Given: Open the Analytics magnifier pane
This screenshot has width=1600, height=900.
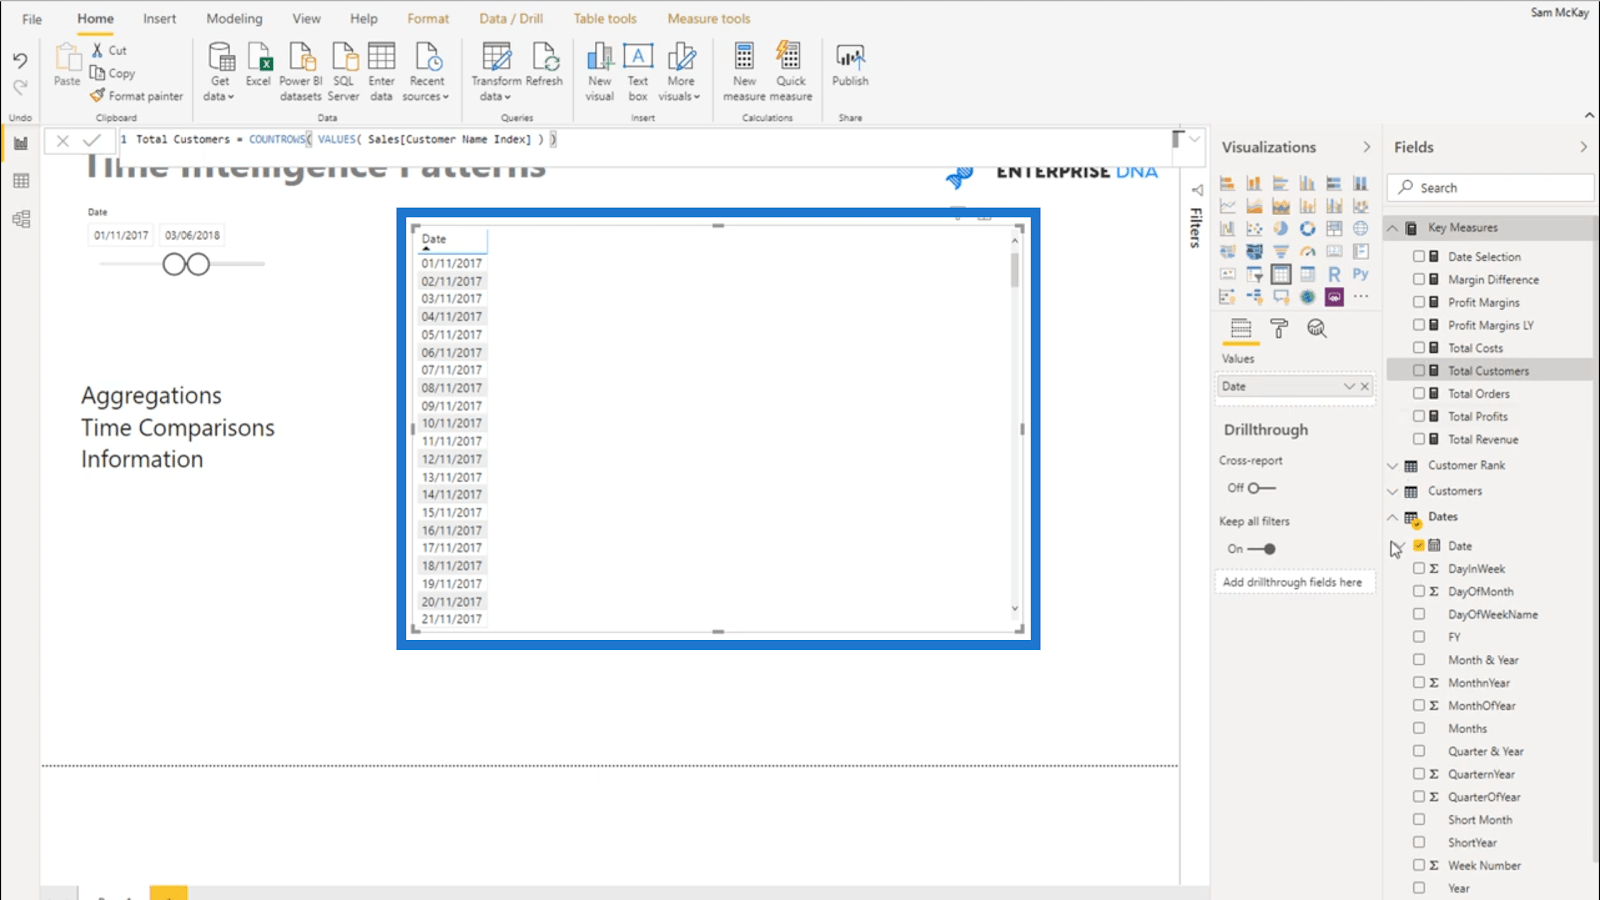Looking at the screenshot, I should (1316, 328).
